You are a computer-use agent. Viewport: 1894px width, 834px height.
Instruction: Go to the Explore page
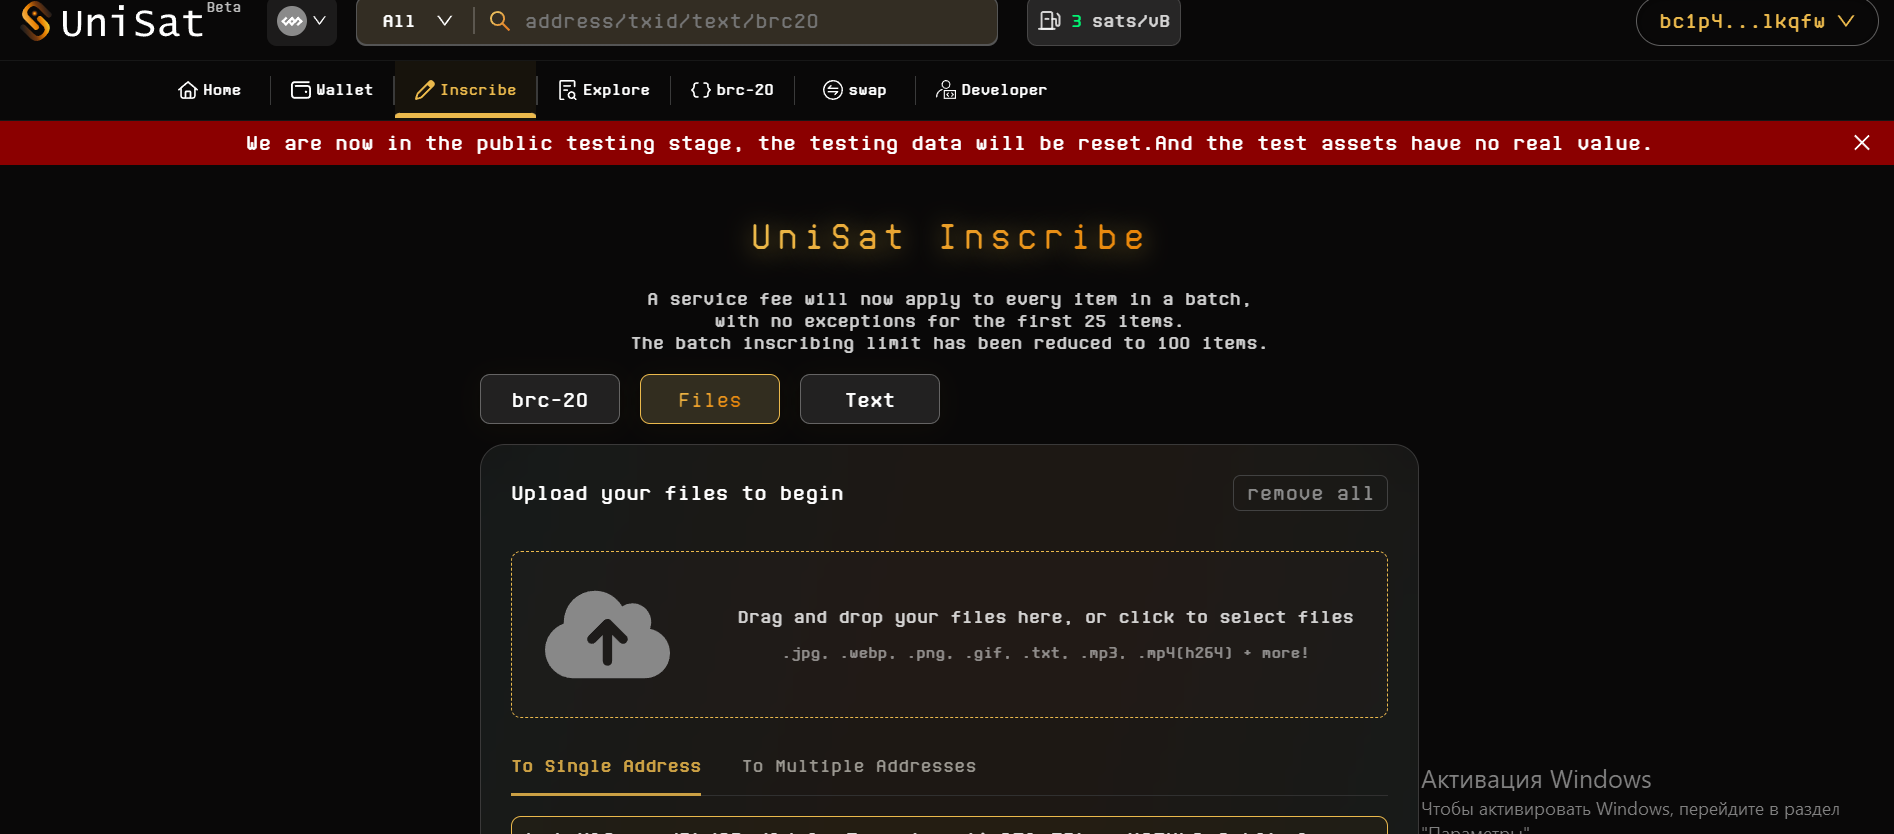604,90
